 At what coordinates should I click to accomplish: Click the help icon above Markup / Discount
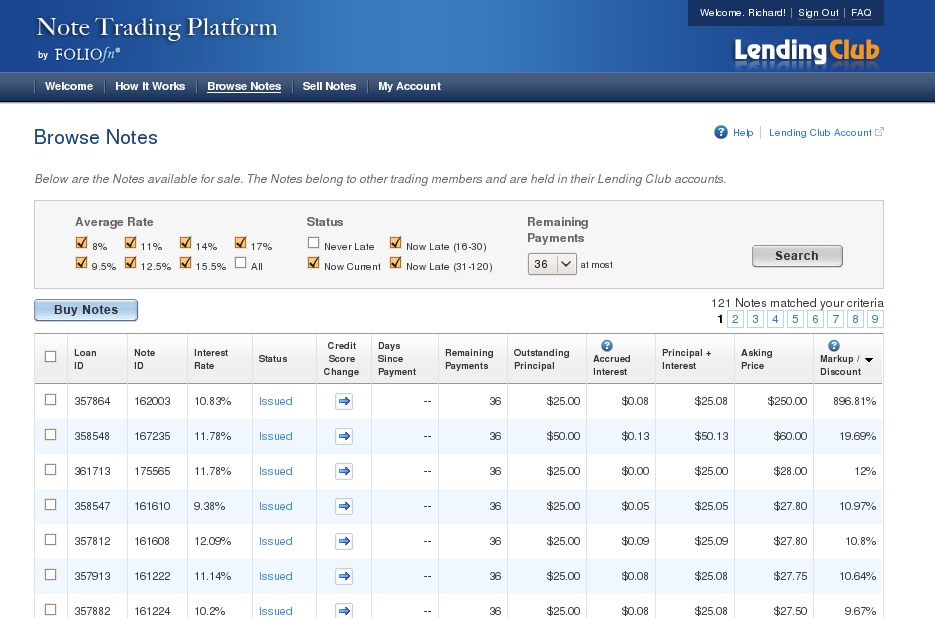834,345
